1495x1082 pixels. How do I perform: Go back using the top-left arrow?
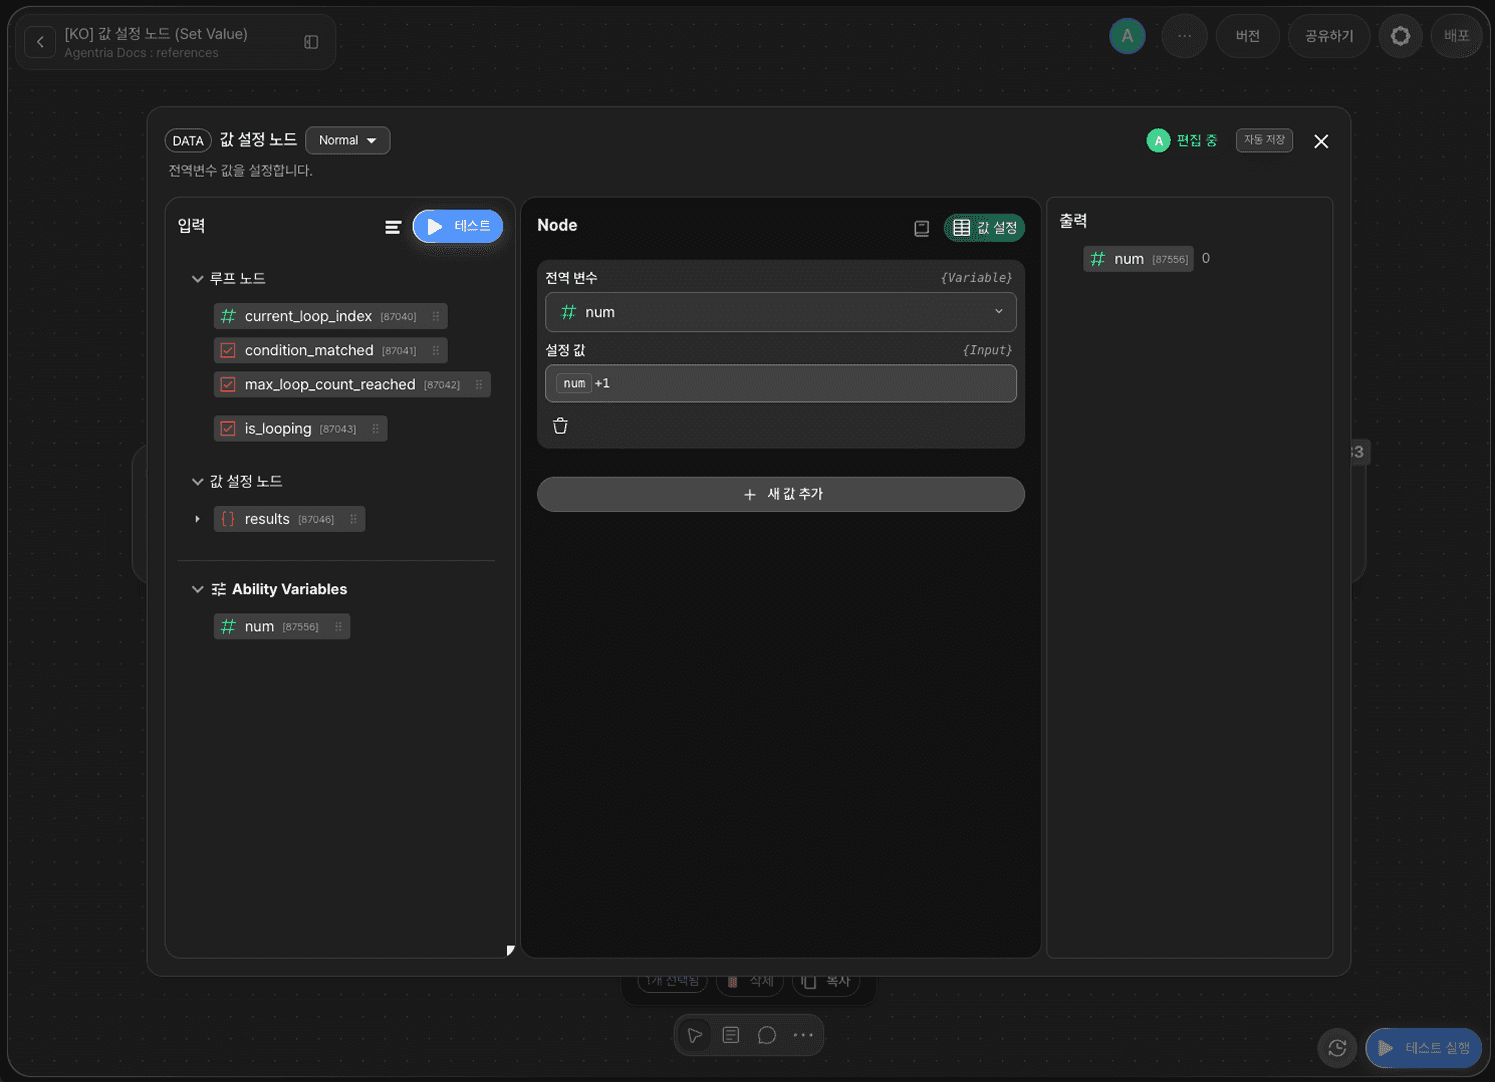point(40,42)
